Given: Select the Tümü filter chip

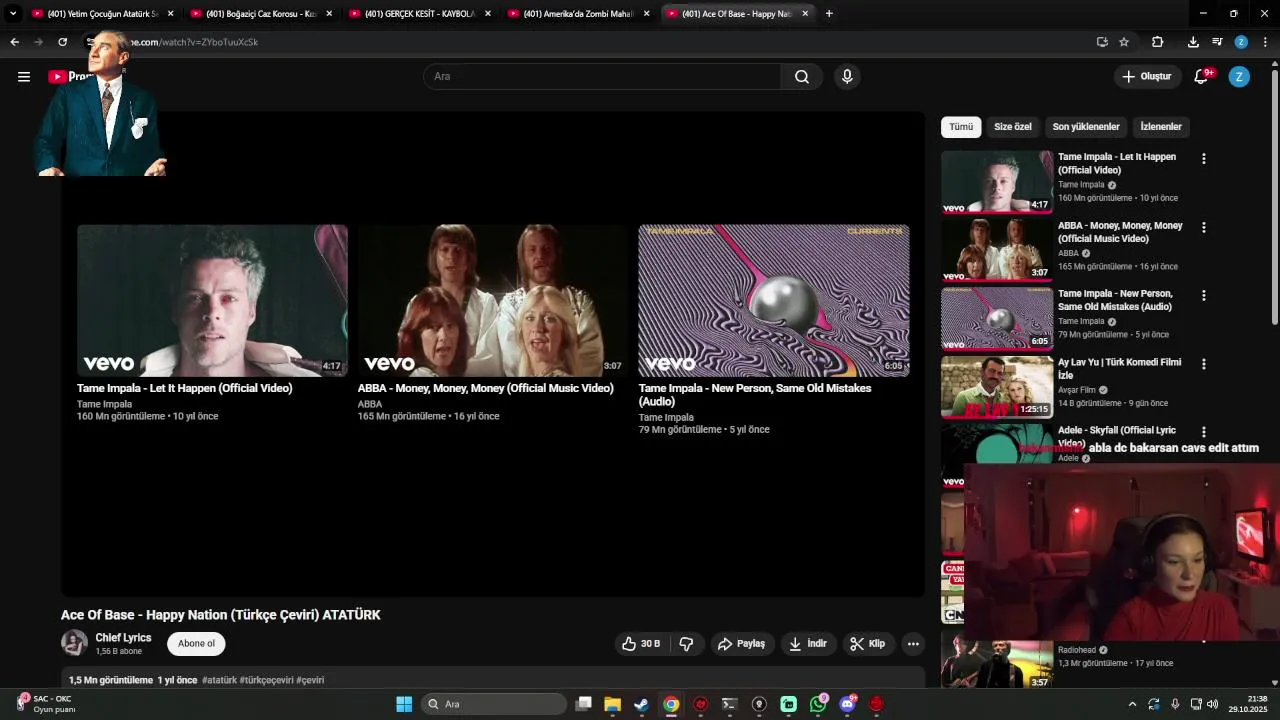Looking at the screenshot, I should tap(961, 127).
